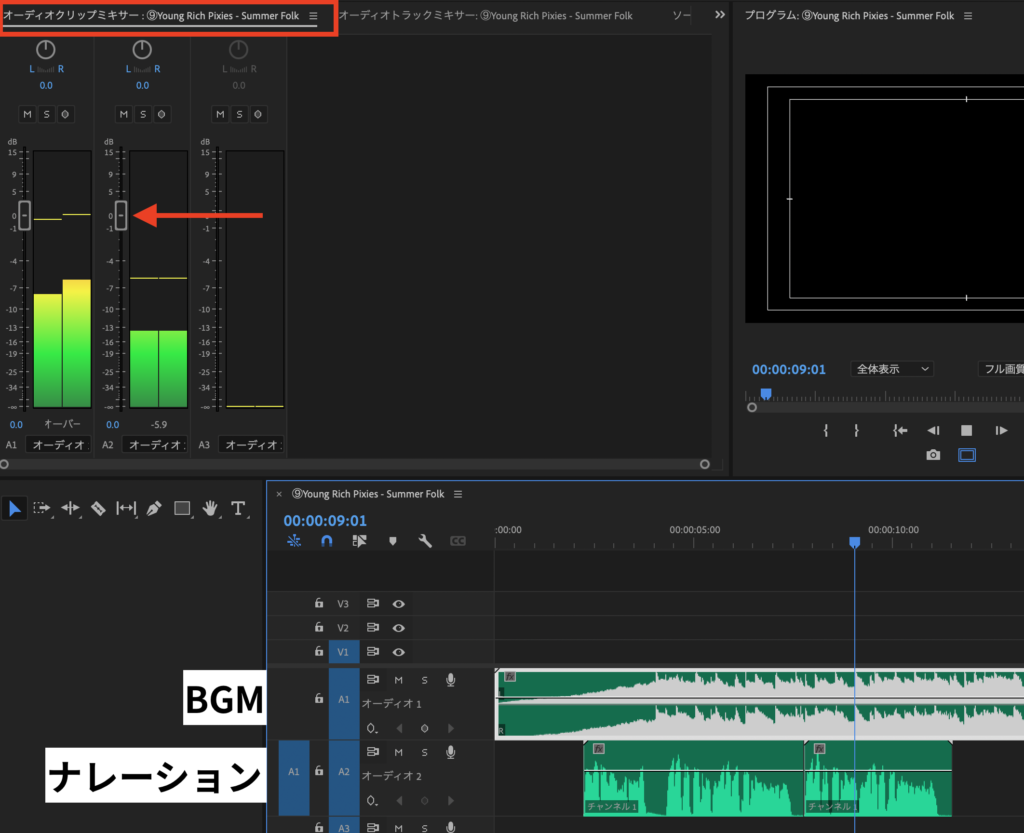Click the フル画質 playback quality button
Screen dimensions: 1024x833
tap(1003, 368)
